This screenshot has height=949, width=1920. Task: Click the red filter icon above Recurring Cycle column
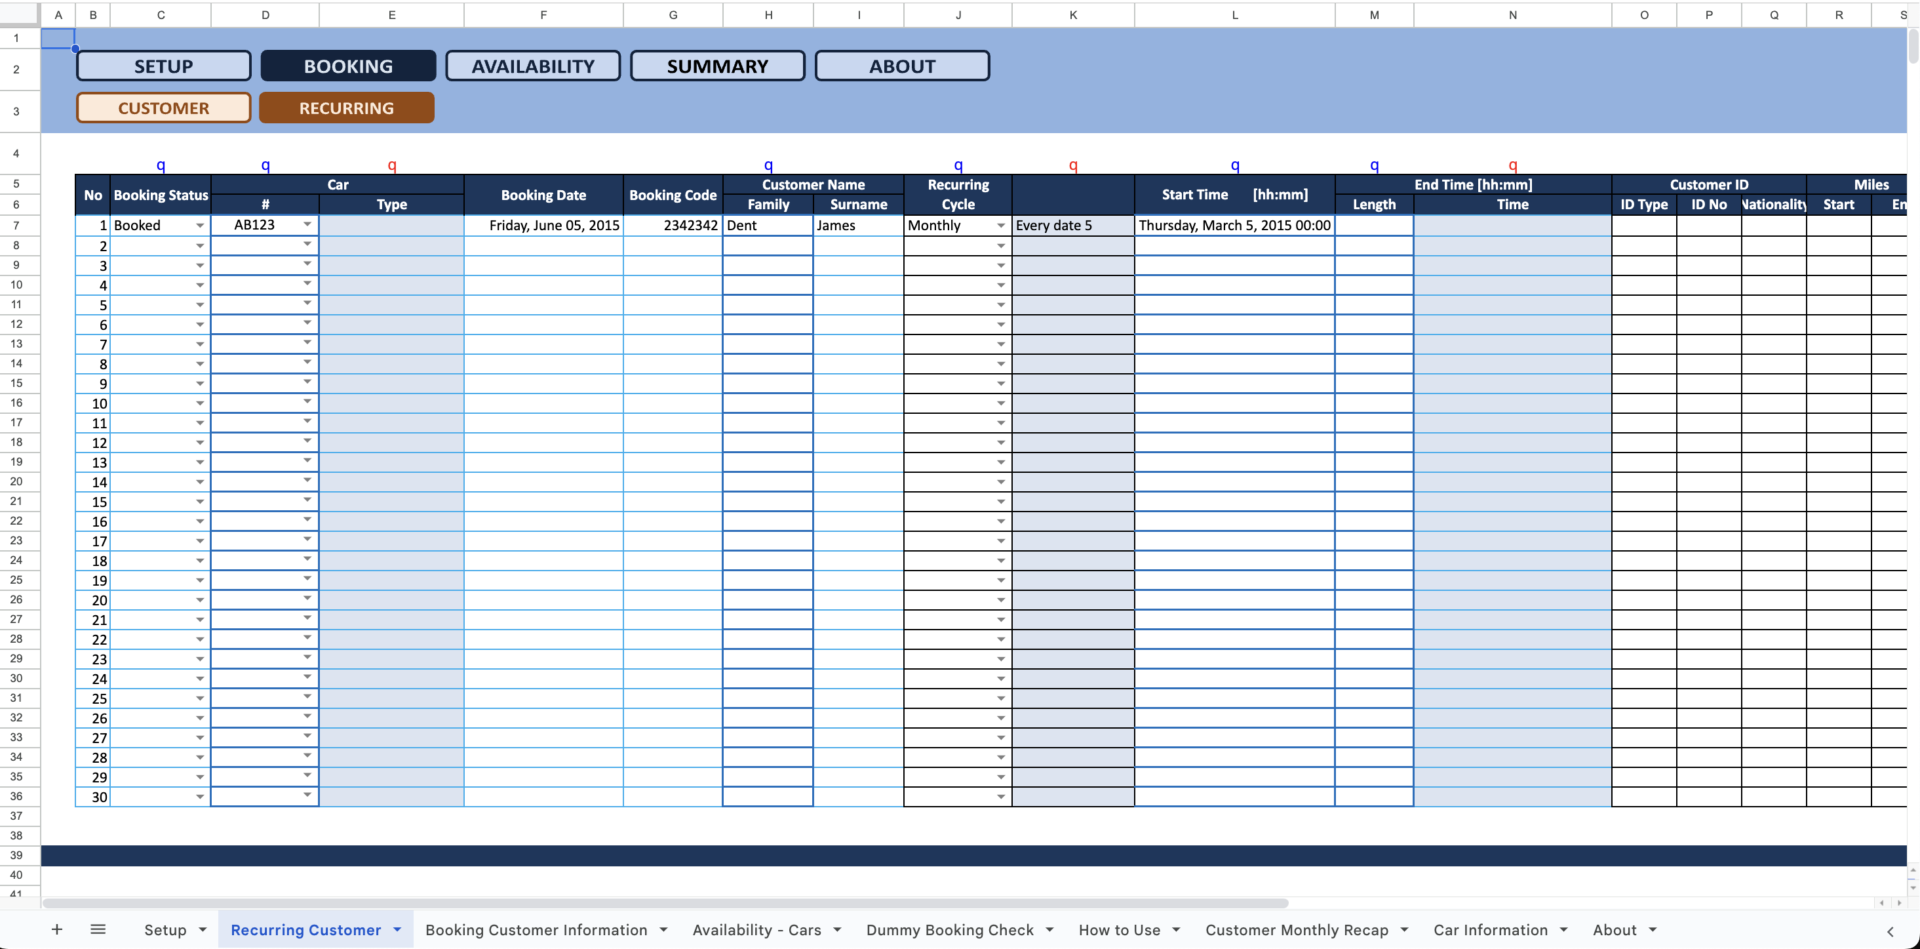click(x=1073, y=165)
